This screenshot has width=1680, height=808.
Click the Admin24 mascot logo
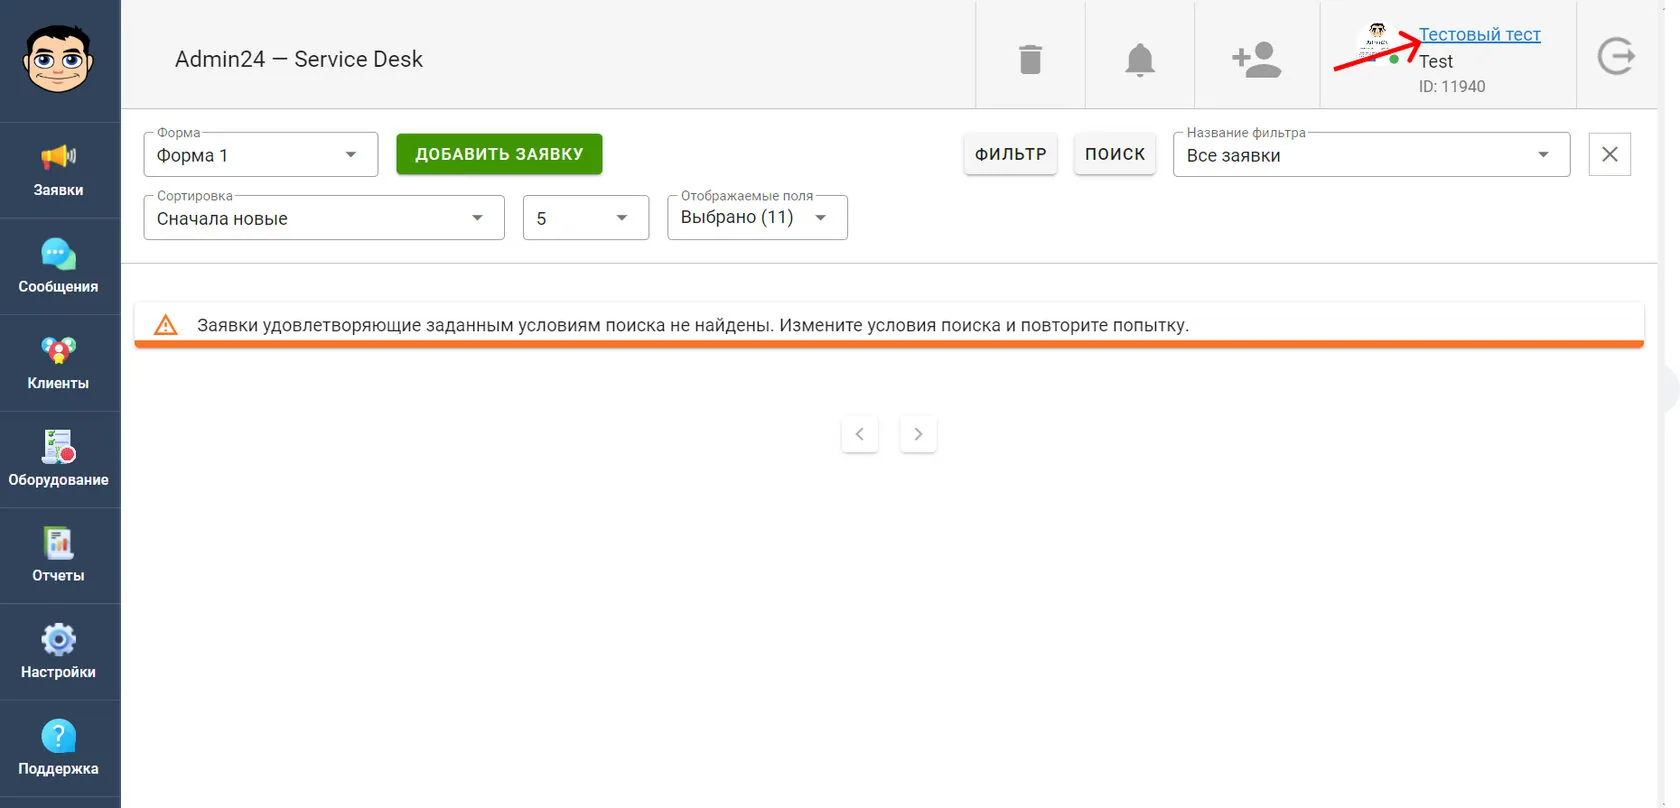point(58,59)
